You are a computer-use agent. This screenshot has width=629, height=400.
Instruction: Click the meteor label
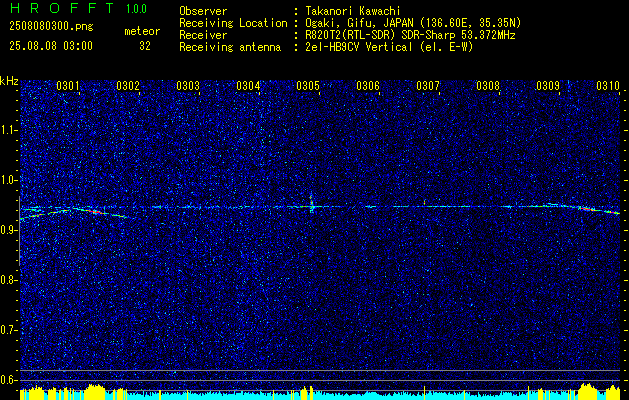142,31
